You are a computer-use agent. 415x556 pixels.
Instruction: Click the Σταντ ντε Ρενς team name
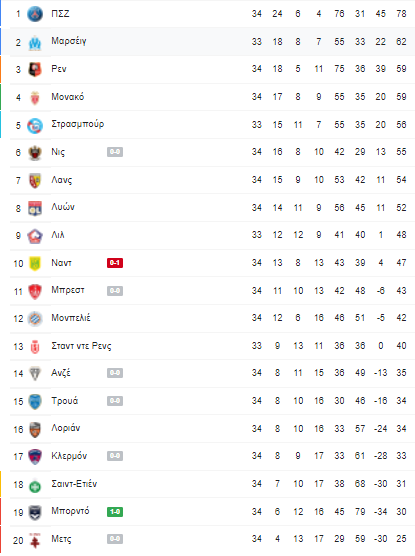(x=81, y=346)
